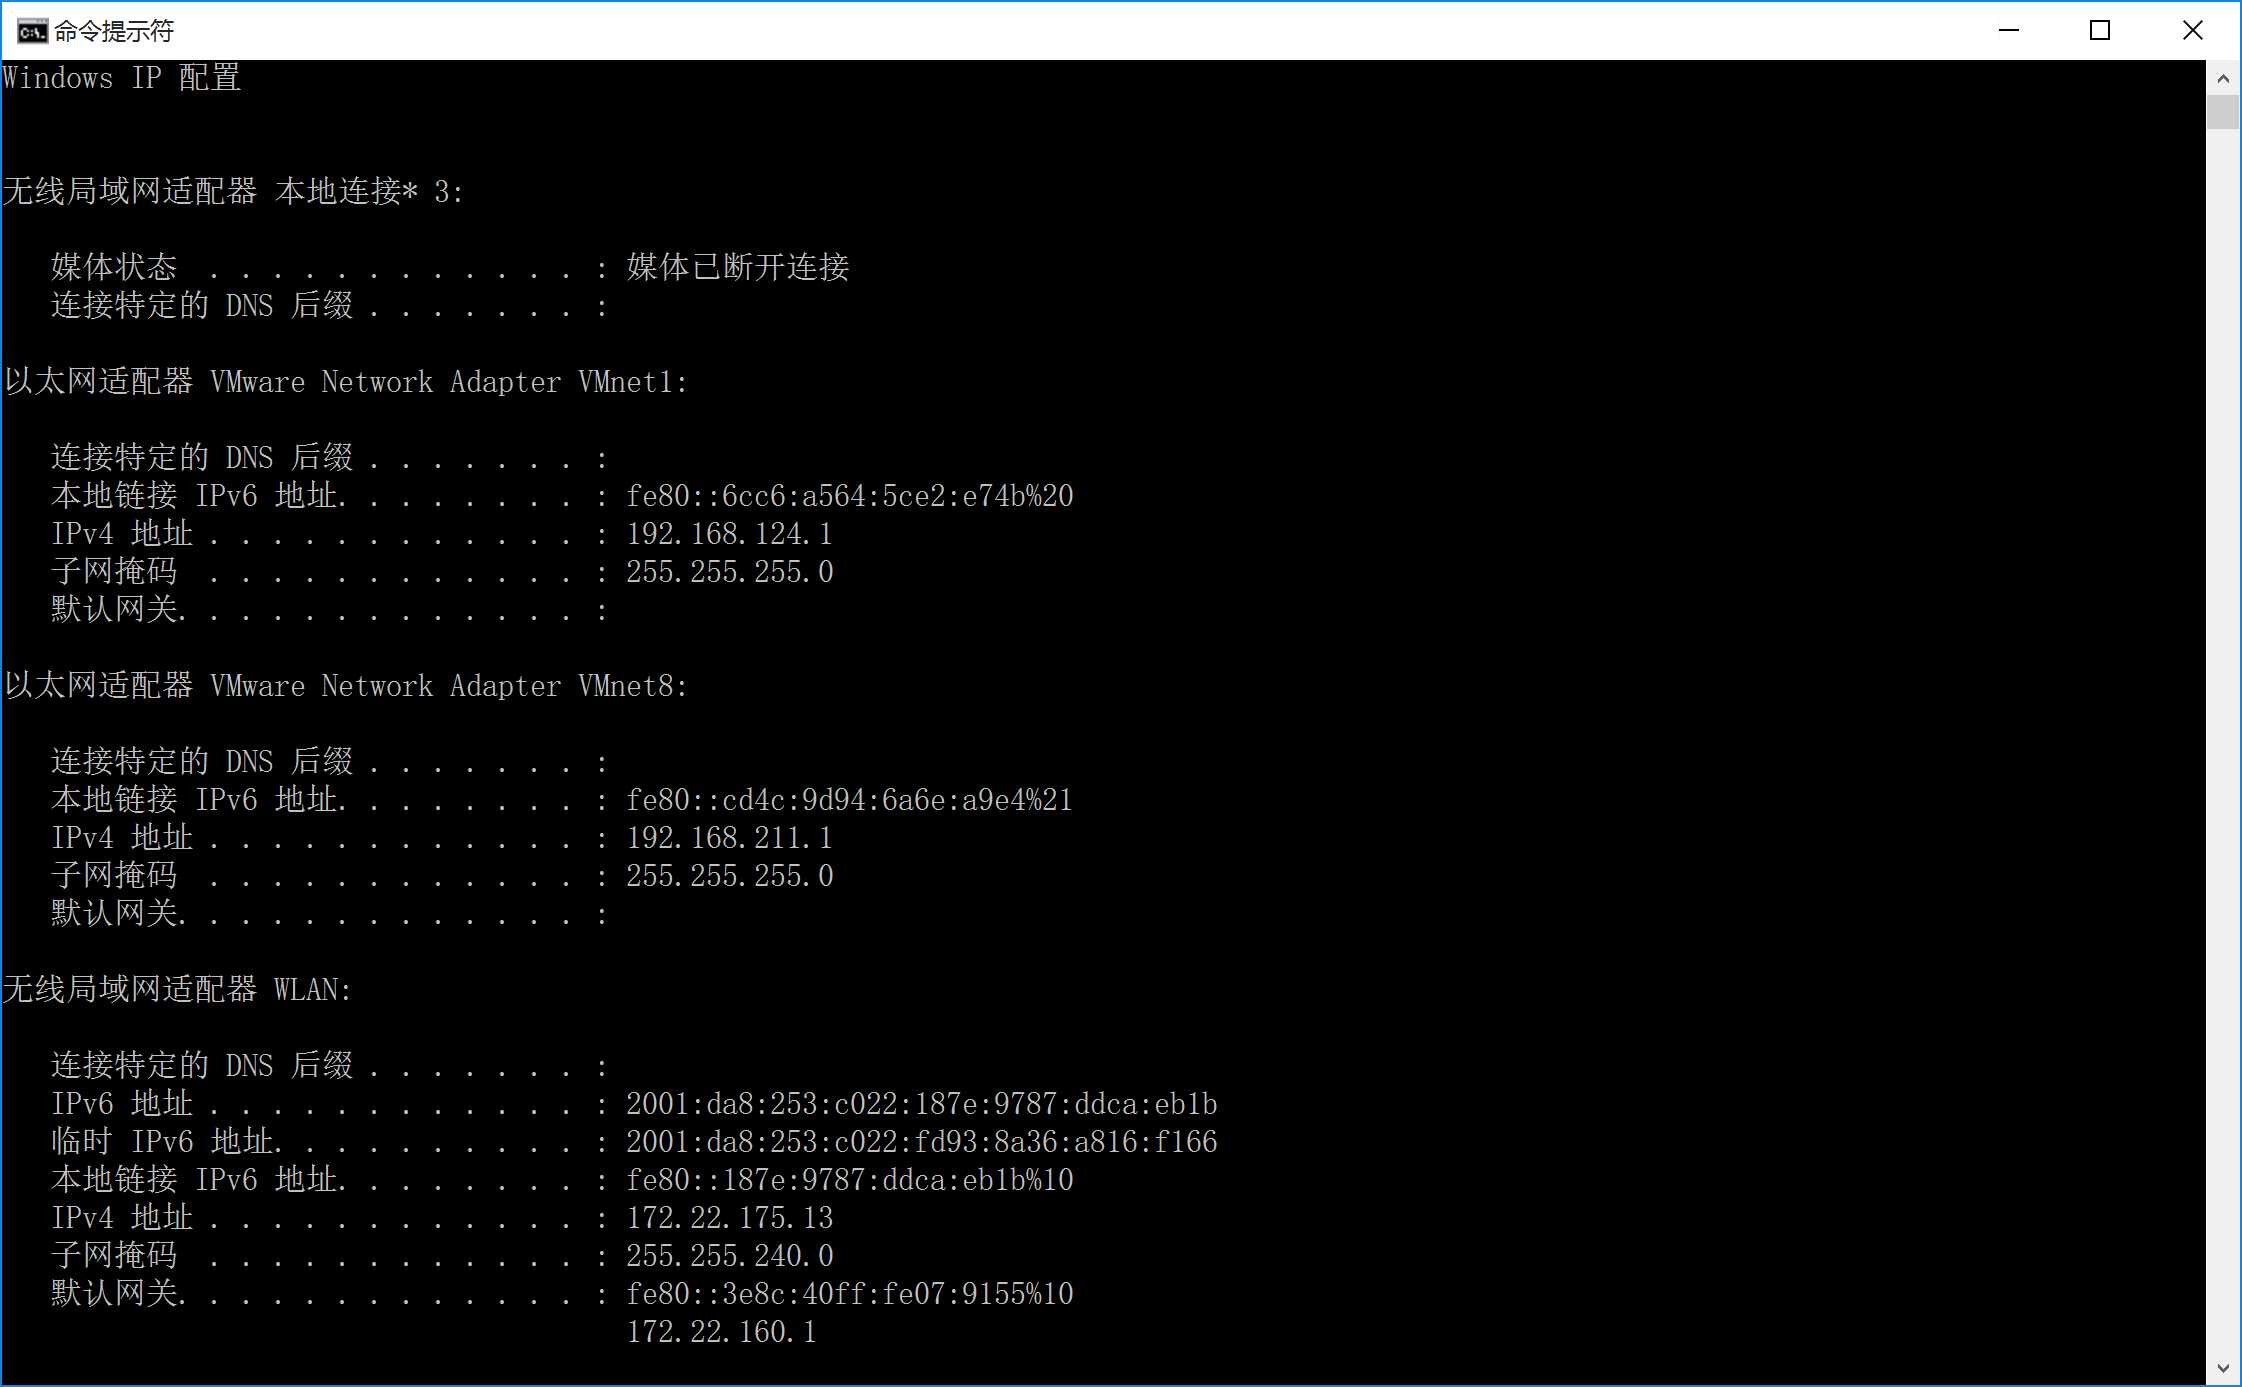Click the temporary IPv6 address ending f166
Screen dimensions: 2242x1387
[x=922, y=1142]
